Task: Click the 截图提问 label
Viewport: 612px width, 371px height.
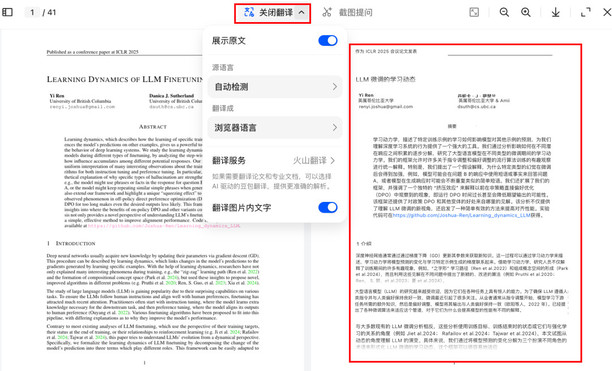Action: click(355, 12)
